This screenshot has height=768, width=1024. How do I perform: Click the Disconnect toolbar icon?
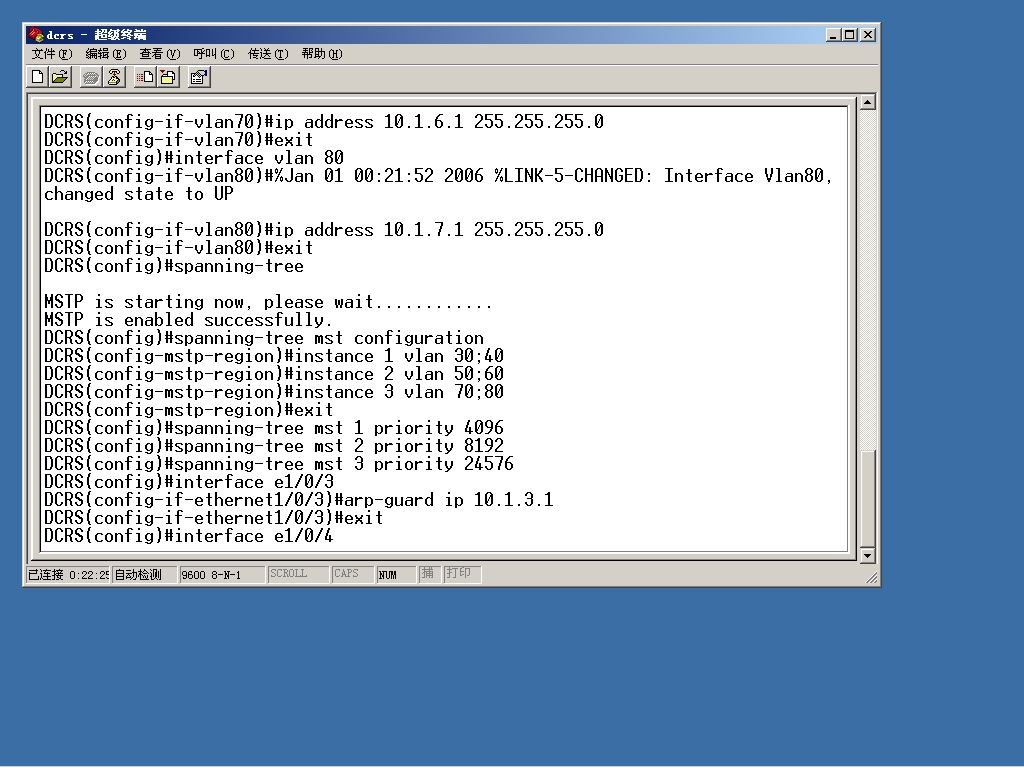114,77
